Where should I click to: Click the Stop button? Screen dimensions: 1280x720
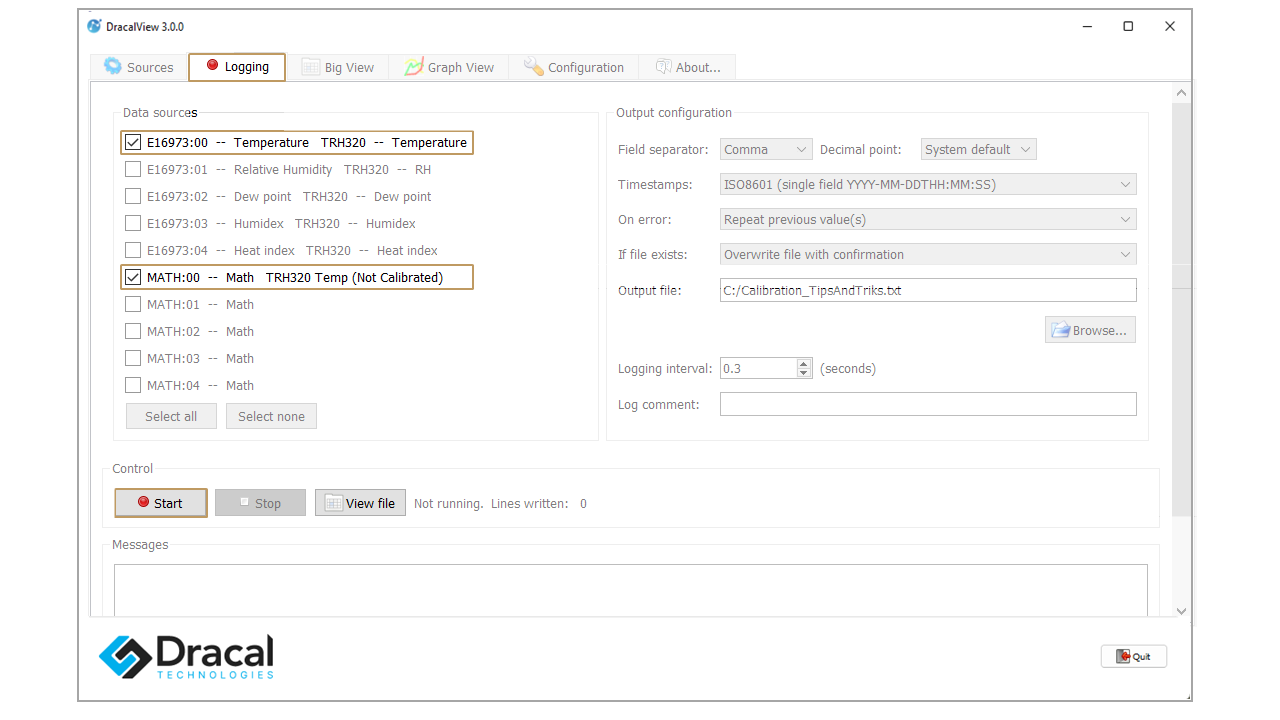point(260,503)
